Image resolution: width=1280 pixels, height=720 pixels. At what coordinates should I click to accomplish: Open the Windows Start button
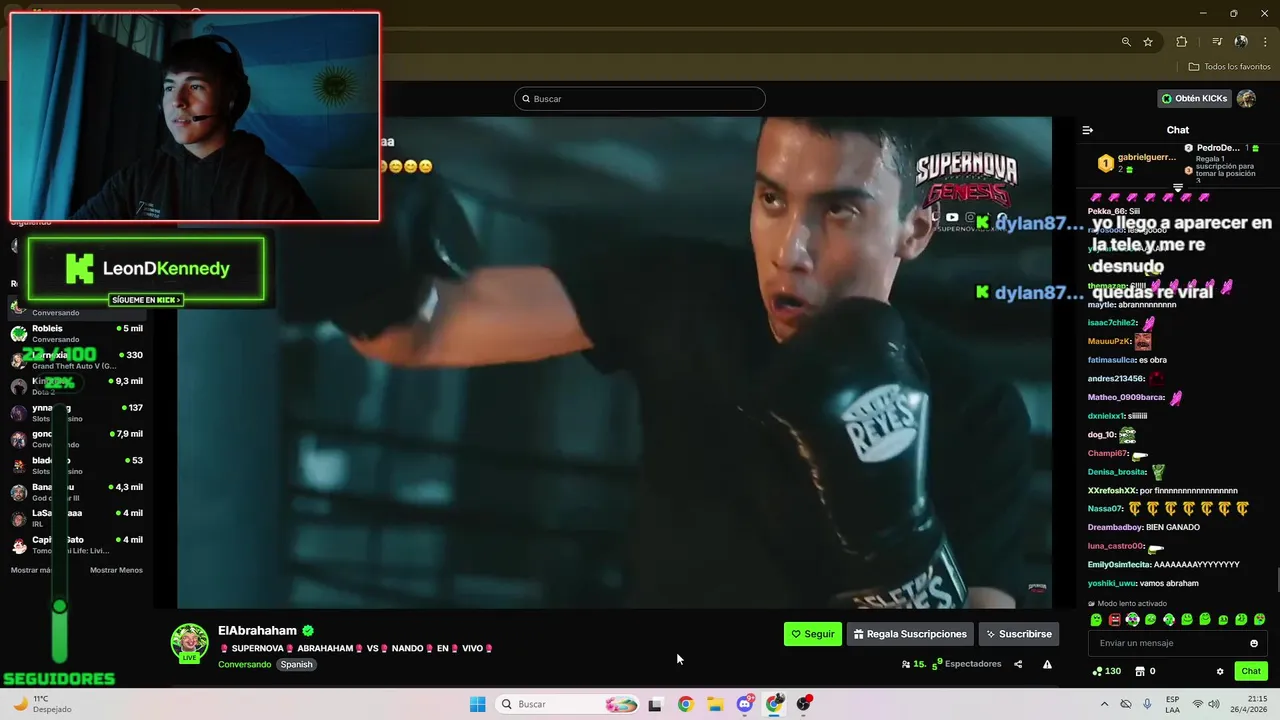tap(478, 704)
